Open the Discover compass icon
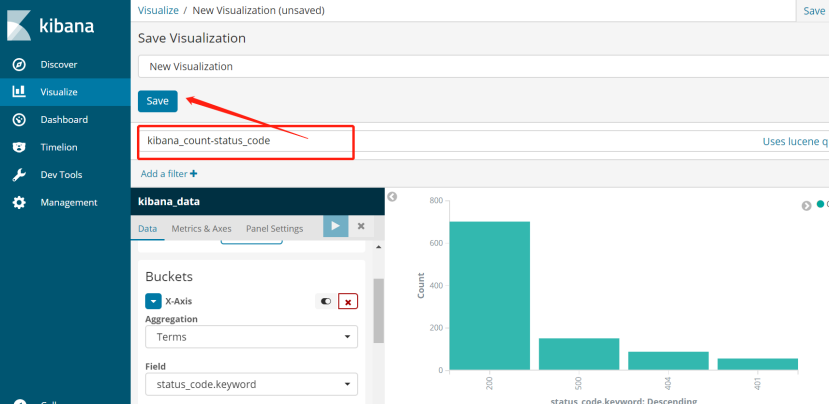Image resolution: width=830 pixels, height=405 pixels. [x=19, y=65]
